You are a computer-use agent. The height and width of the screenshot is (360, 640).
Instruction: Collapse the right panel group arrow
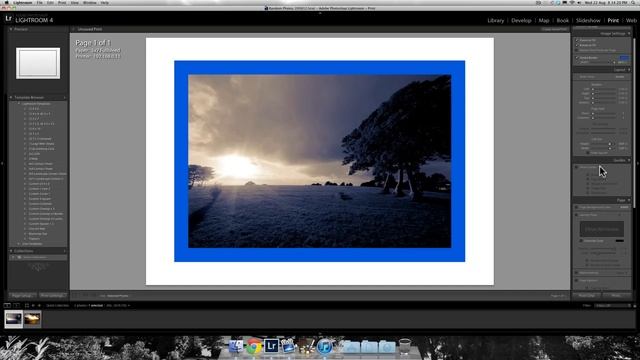(x=638, y=163)
